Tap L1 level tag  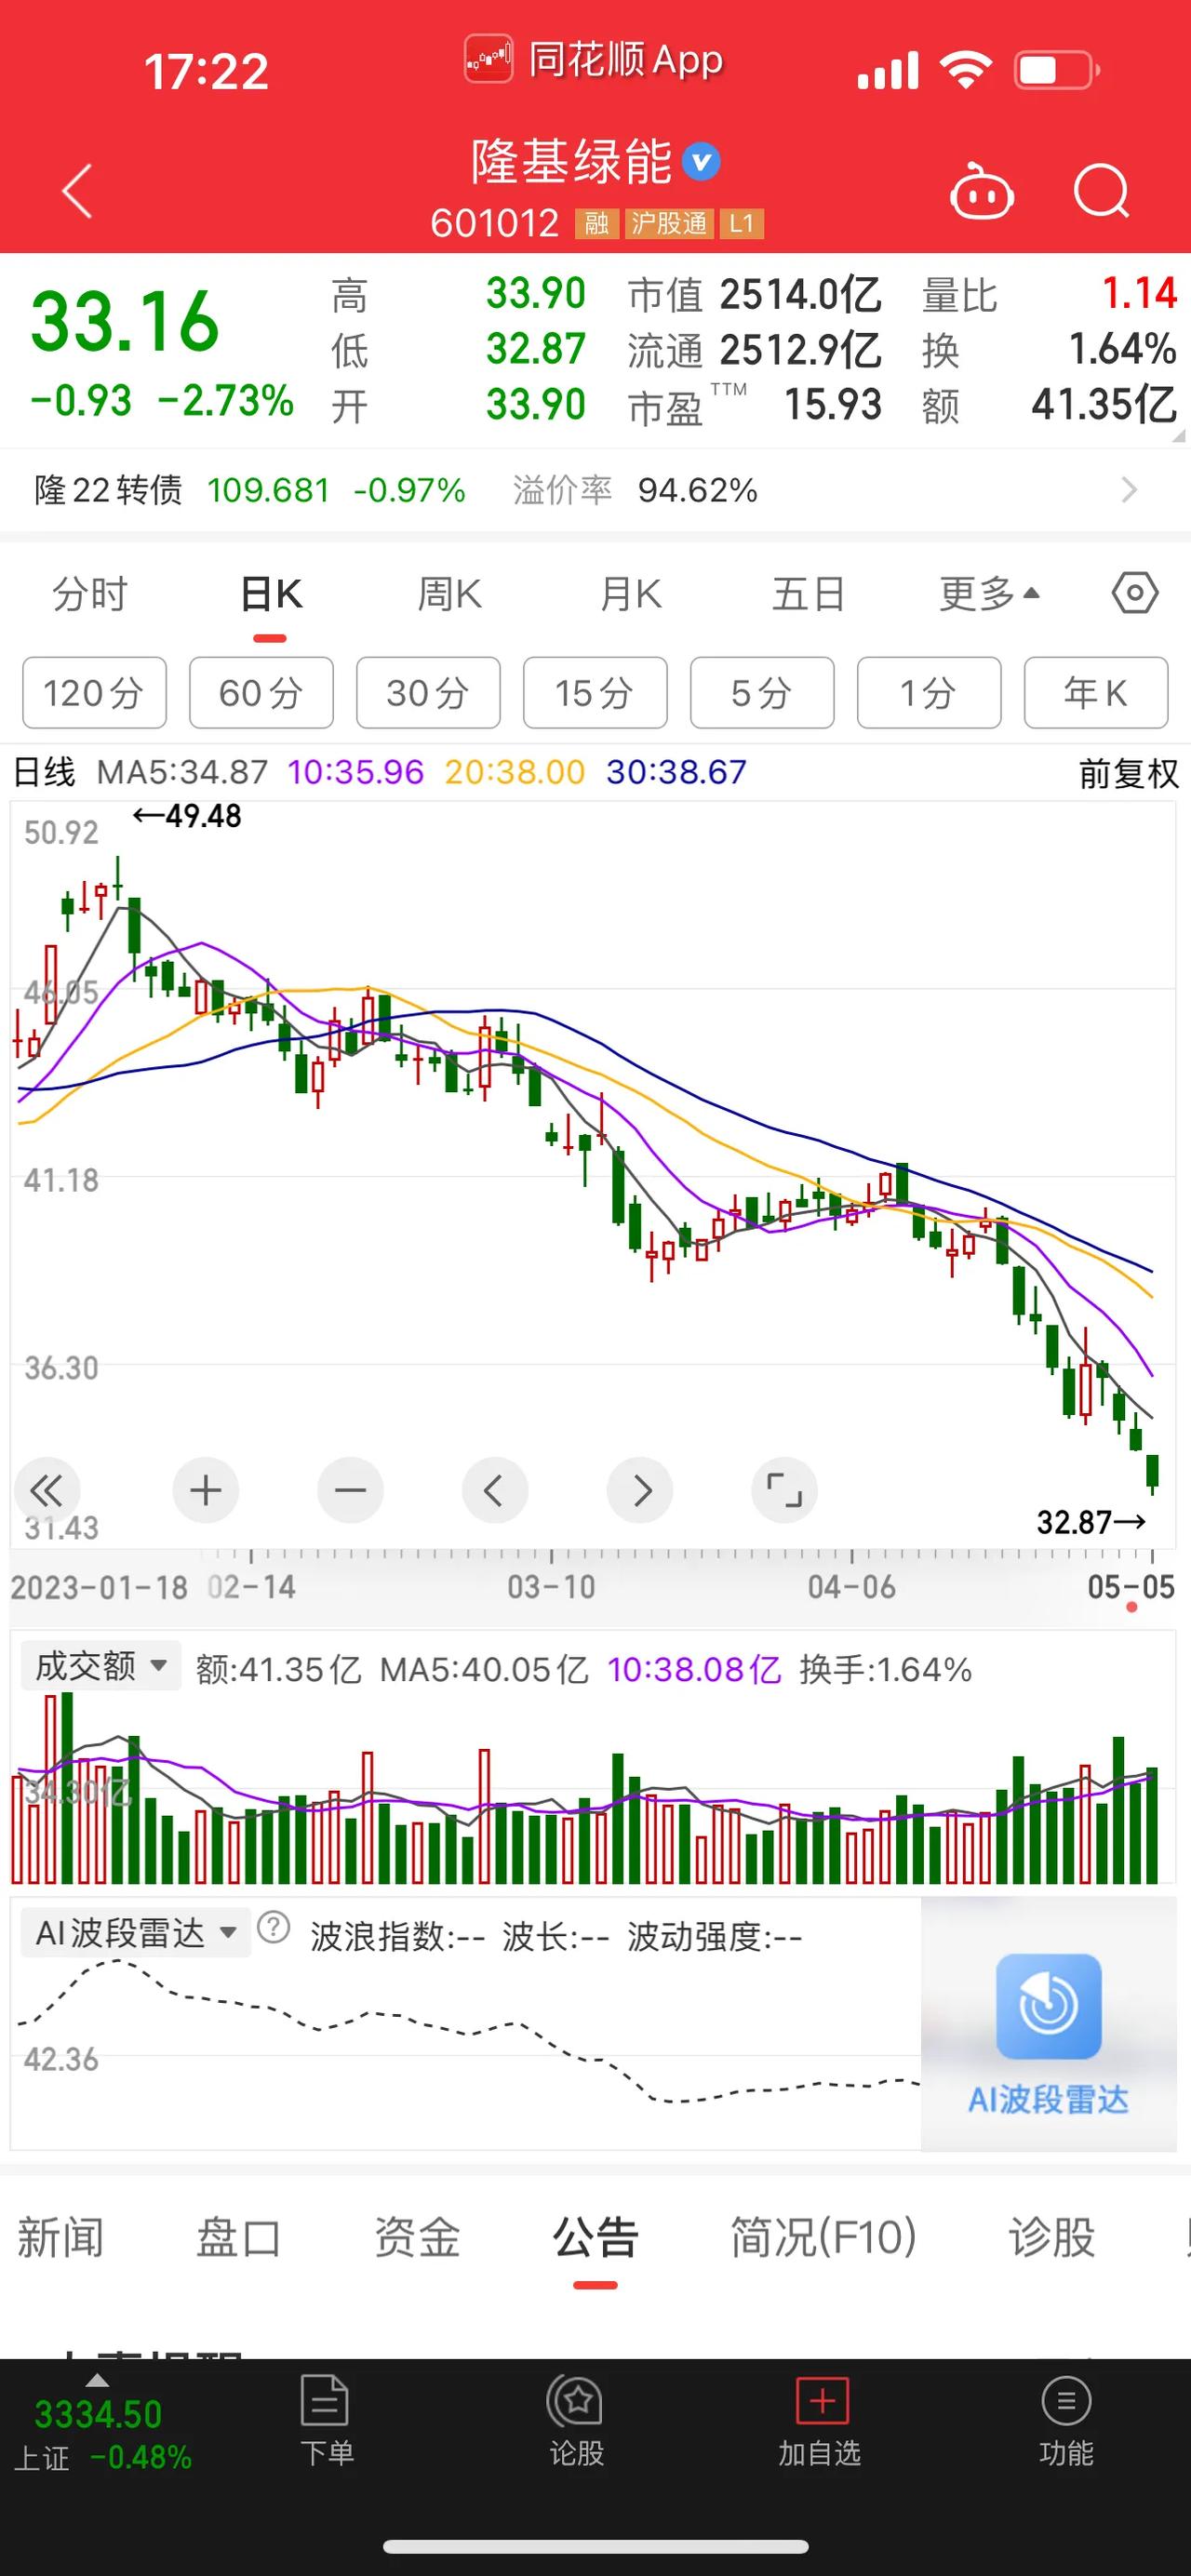(x=741, y=223)
